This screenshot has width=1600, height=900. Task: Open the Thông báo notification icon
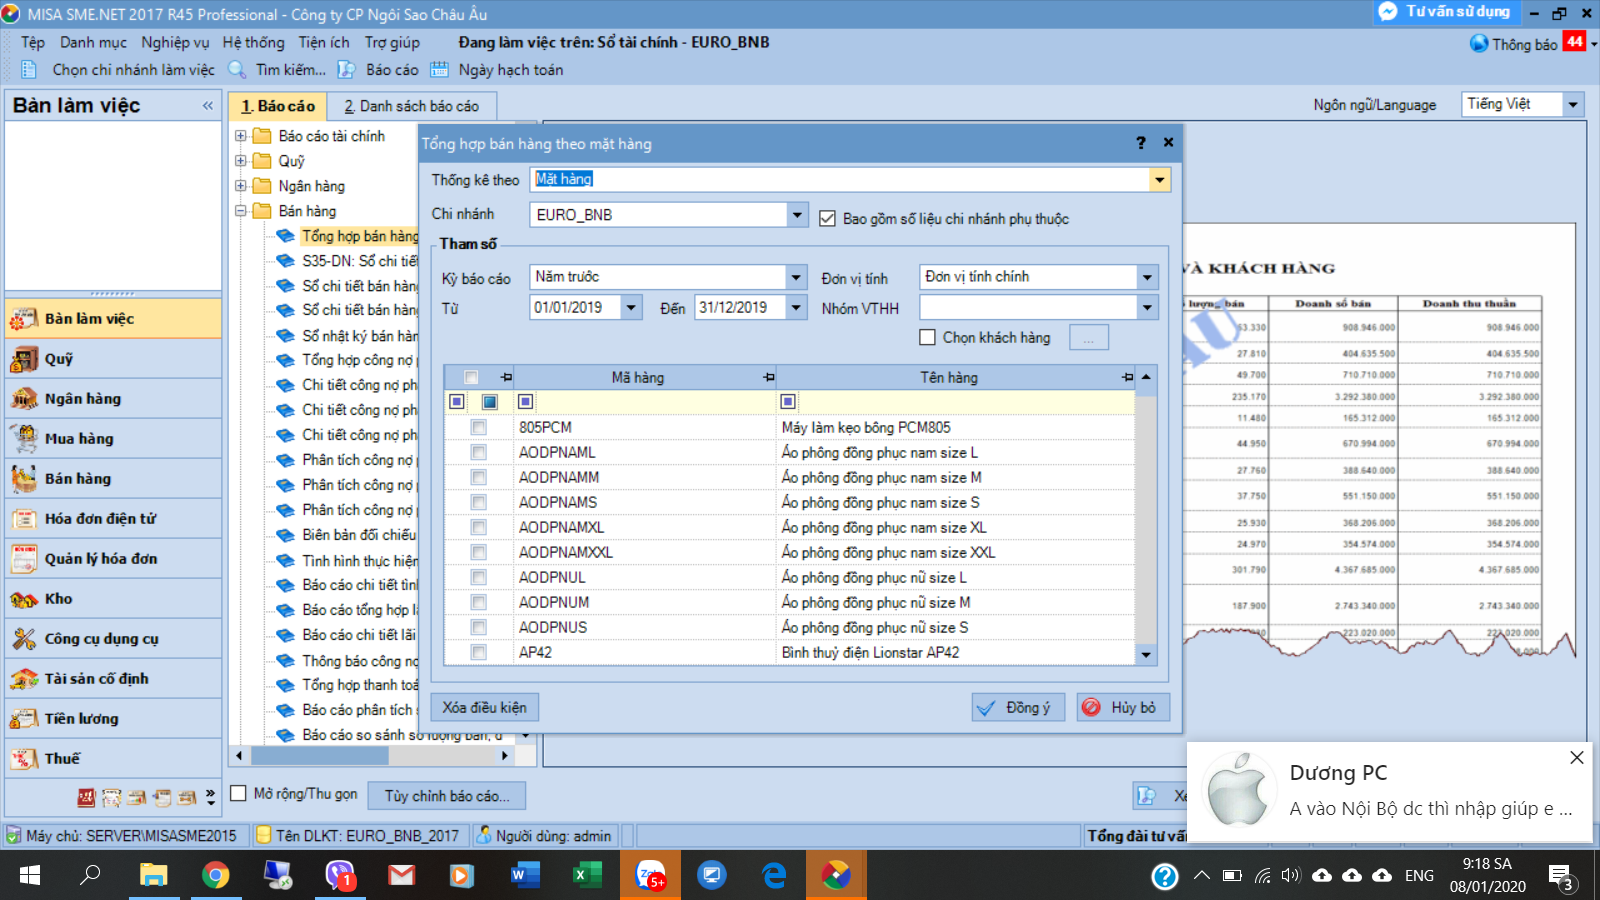point(1479,44)
